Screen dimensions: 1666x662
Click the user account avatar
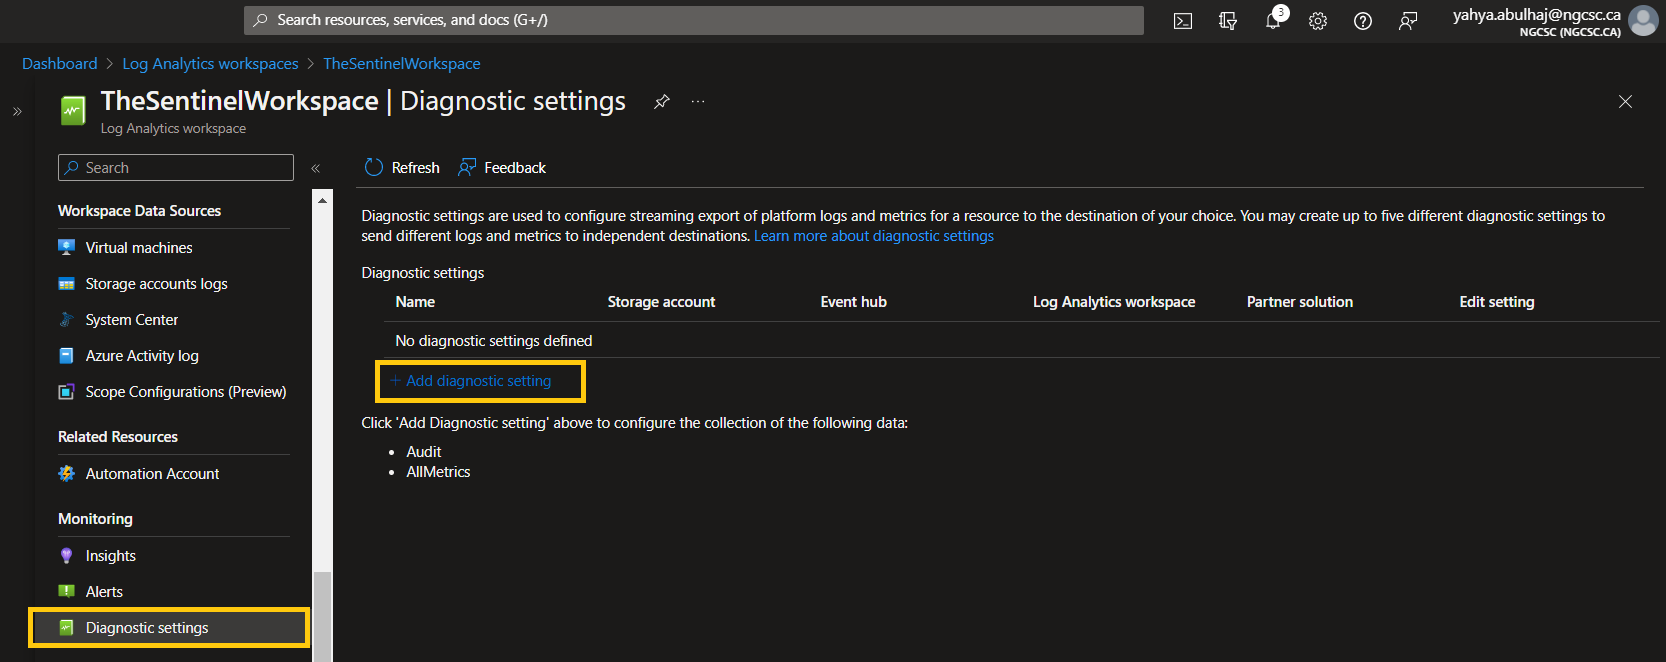[x=1643, y=20]
